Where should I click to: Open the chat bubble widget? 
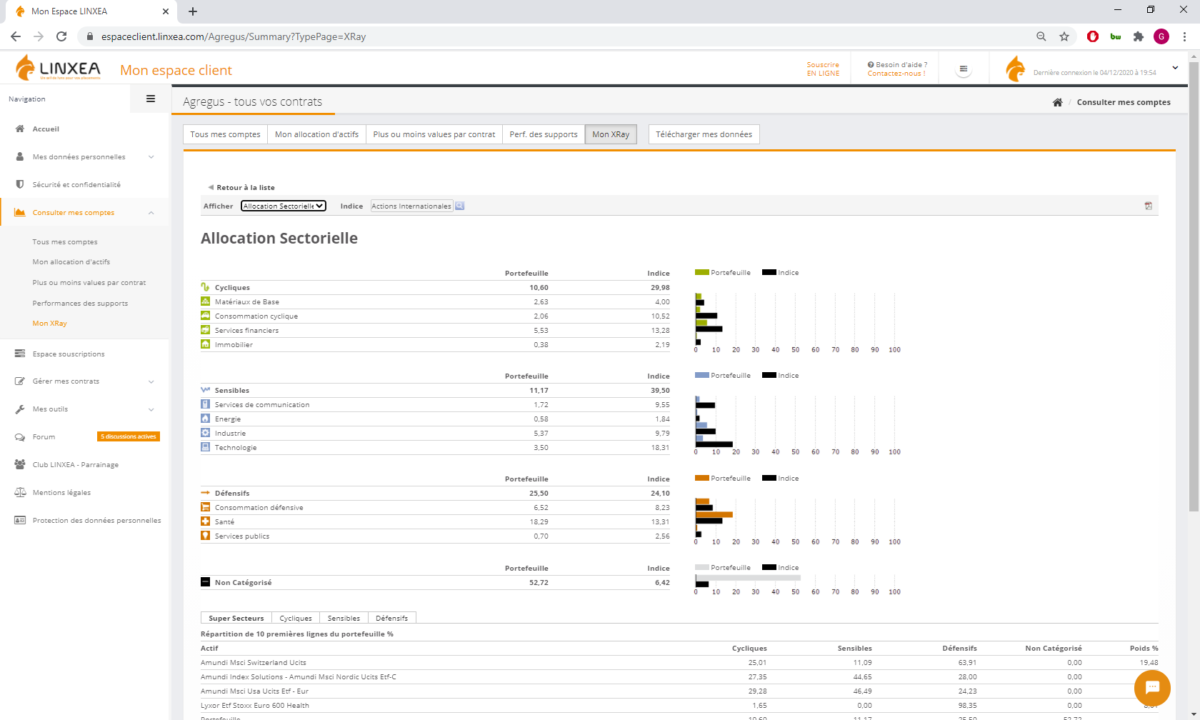click(x=1152, y=688)
